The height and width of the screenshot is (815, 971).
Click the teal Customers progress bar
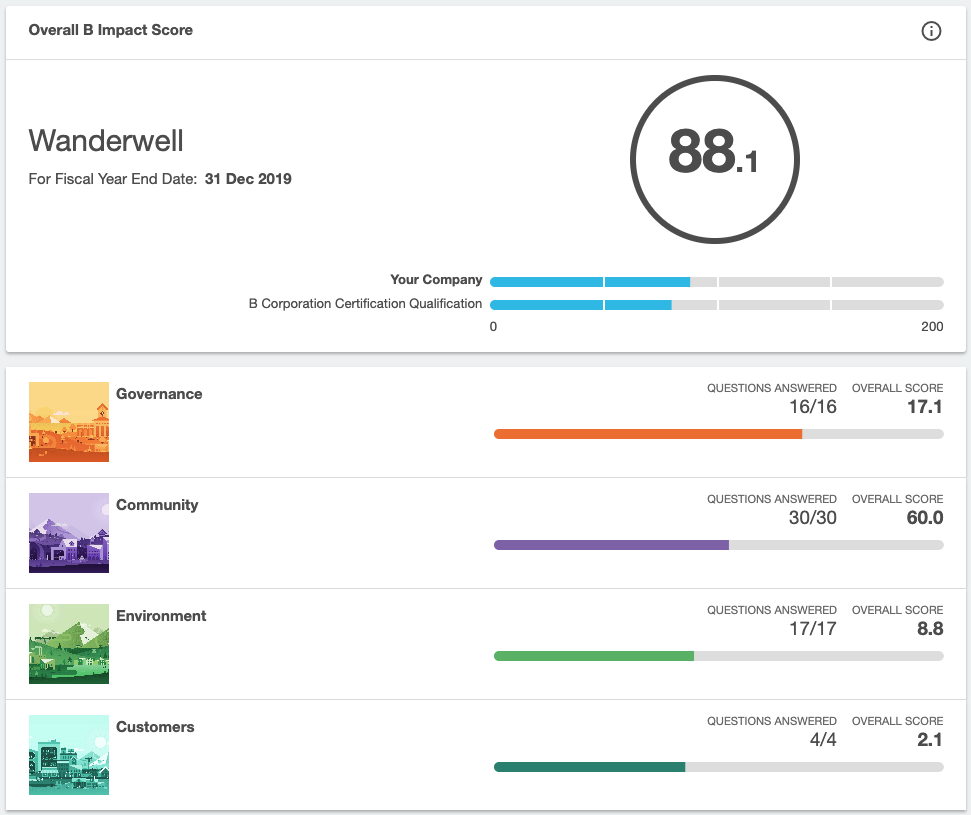tap(589, 767)
